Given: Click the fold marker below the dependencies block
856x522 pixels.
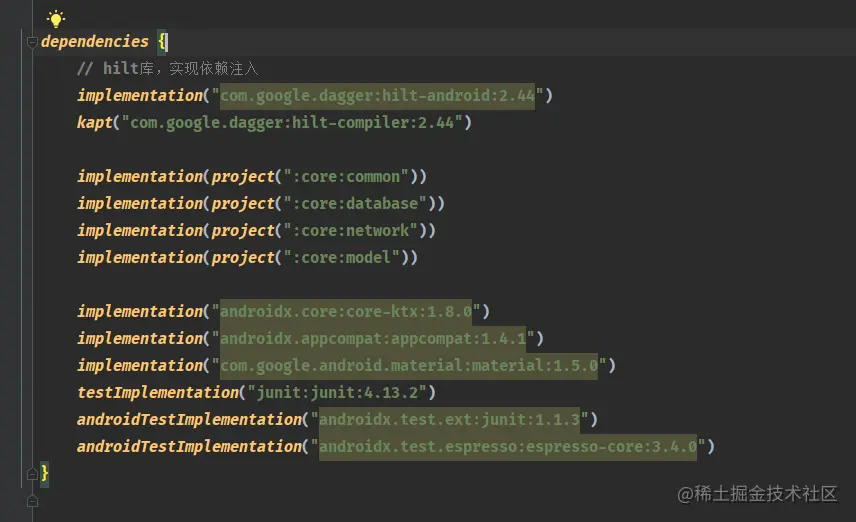Looking at the screenshot, I should [32, 500].
